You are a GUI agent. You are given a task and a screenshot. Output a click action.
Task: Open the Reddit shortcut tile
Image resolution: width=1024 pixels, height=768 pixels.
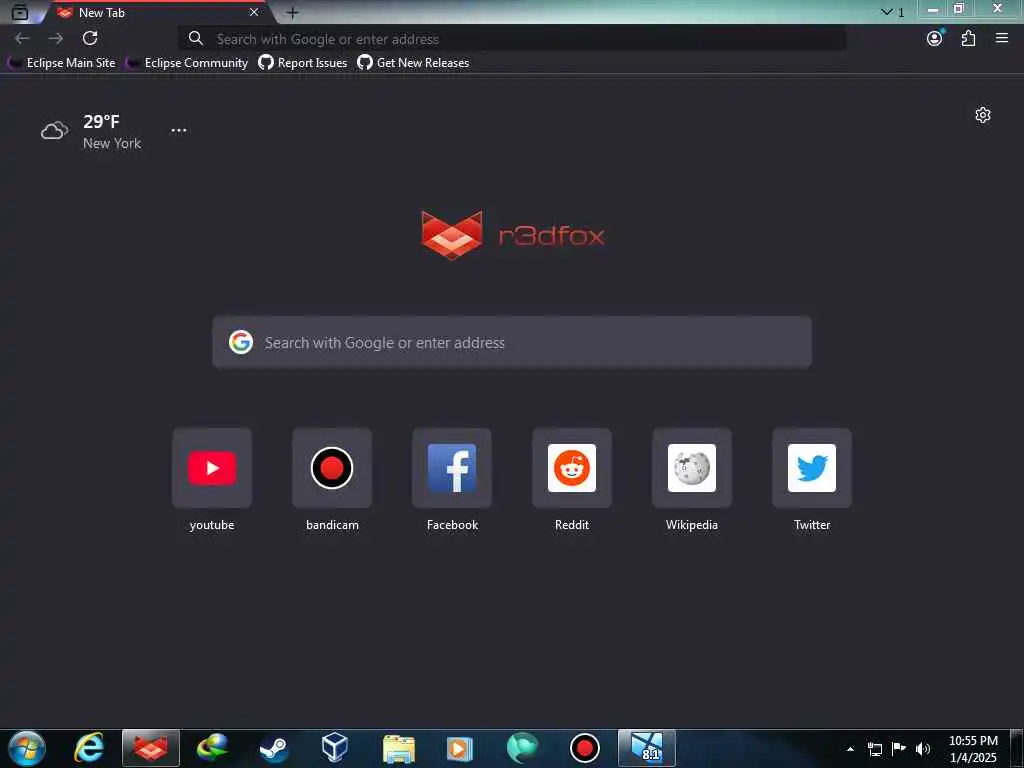(x=572, y=468)
